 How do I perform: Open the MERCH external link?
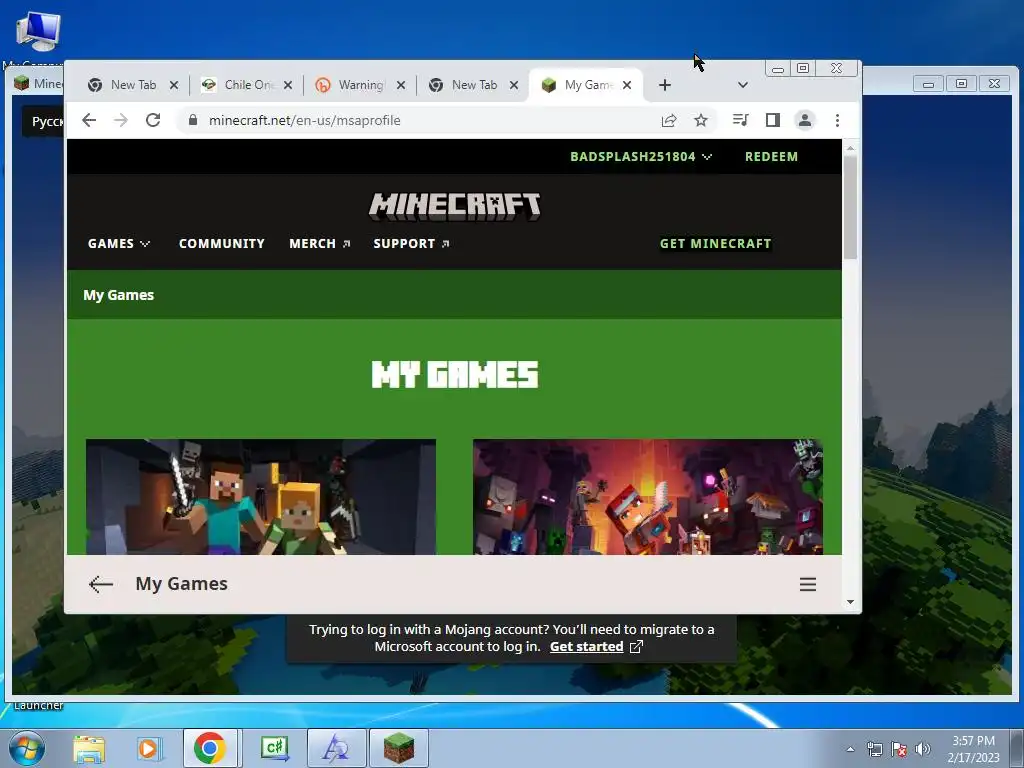[319, 244]
